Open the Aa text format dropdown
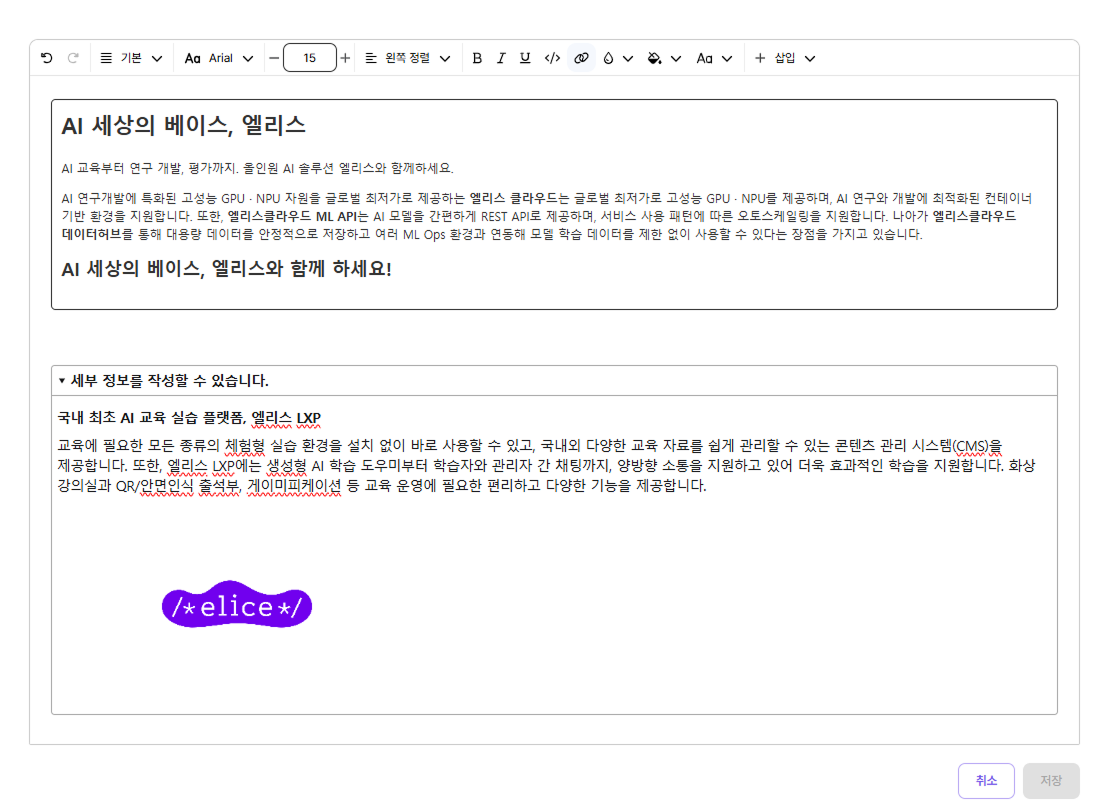The width and height of the screenshot is (1108, 811). click(x=714, y=58)
